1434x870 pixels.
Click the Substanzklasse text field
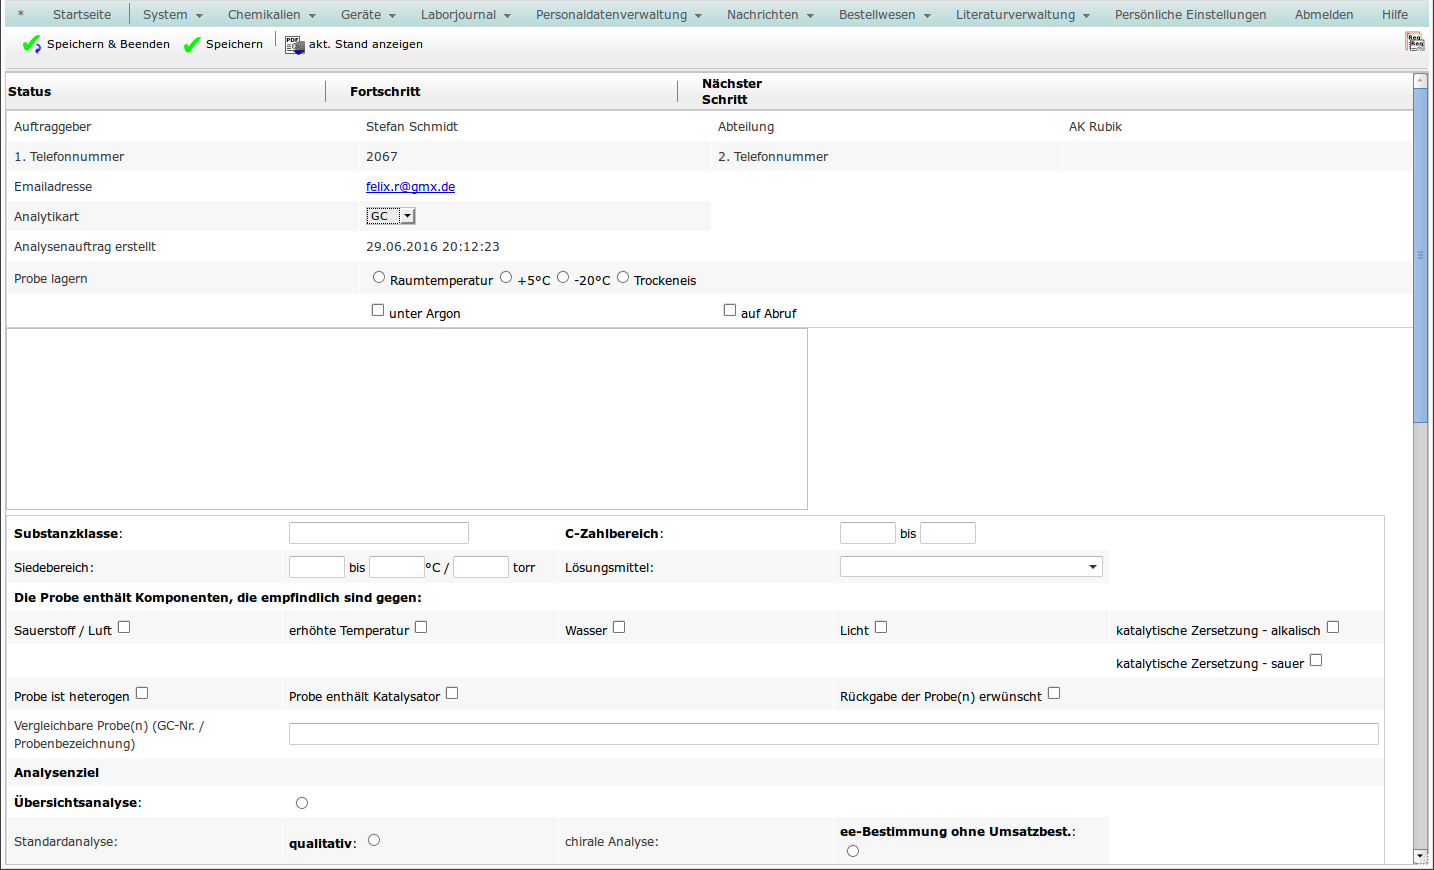(378, 533)
